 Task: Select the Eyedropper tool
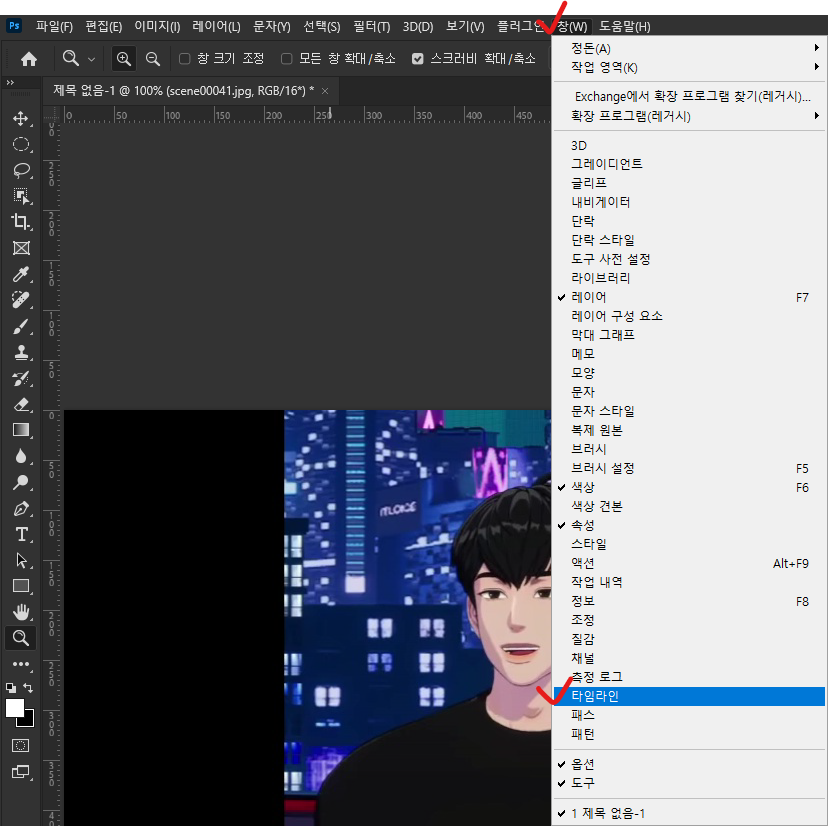[21, 274]
